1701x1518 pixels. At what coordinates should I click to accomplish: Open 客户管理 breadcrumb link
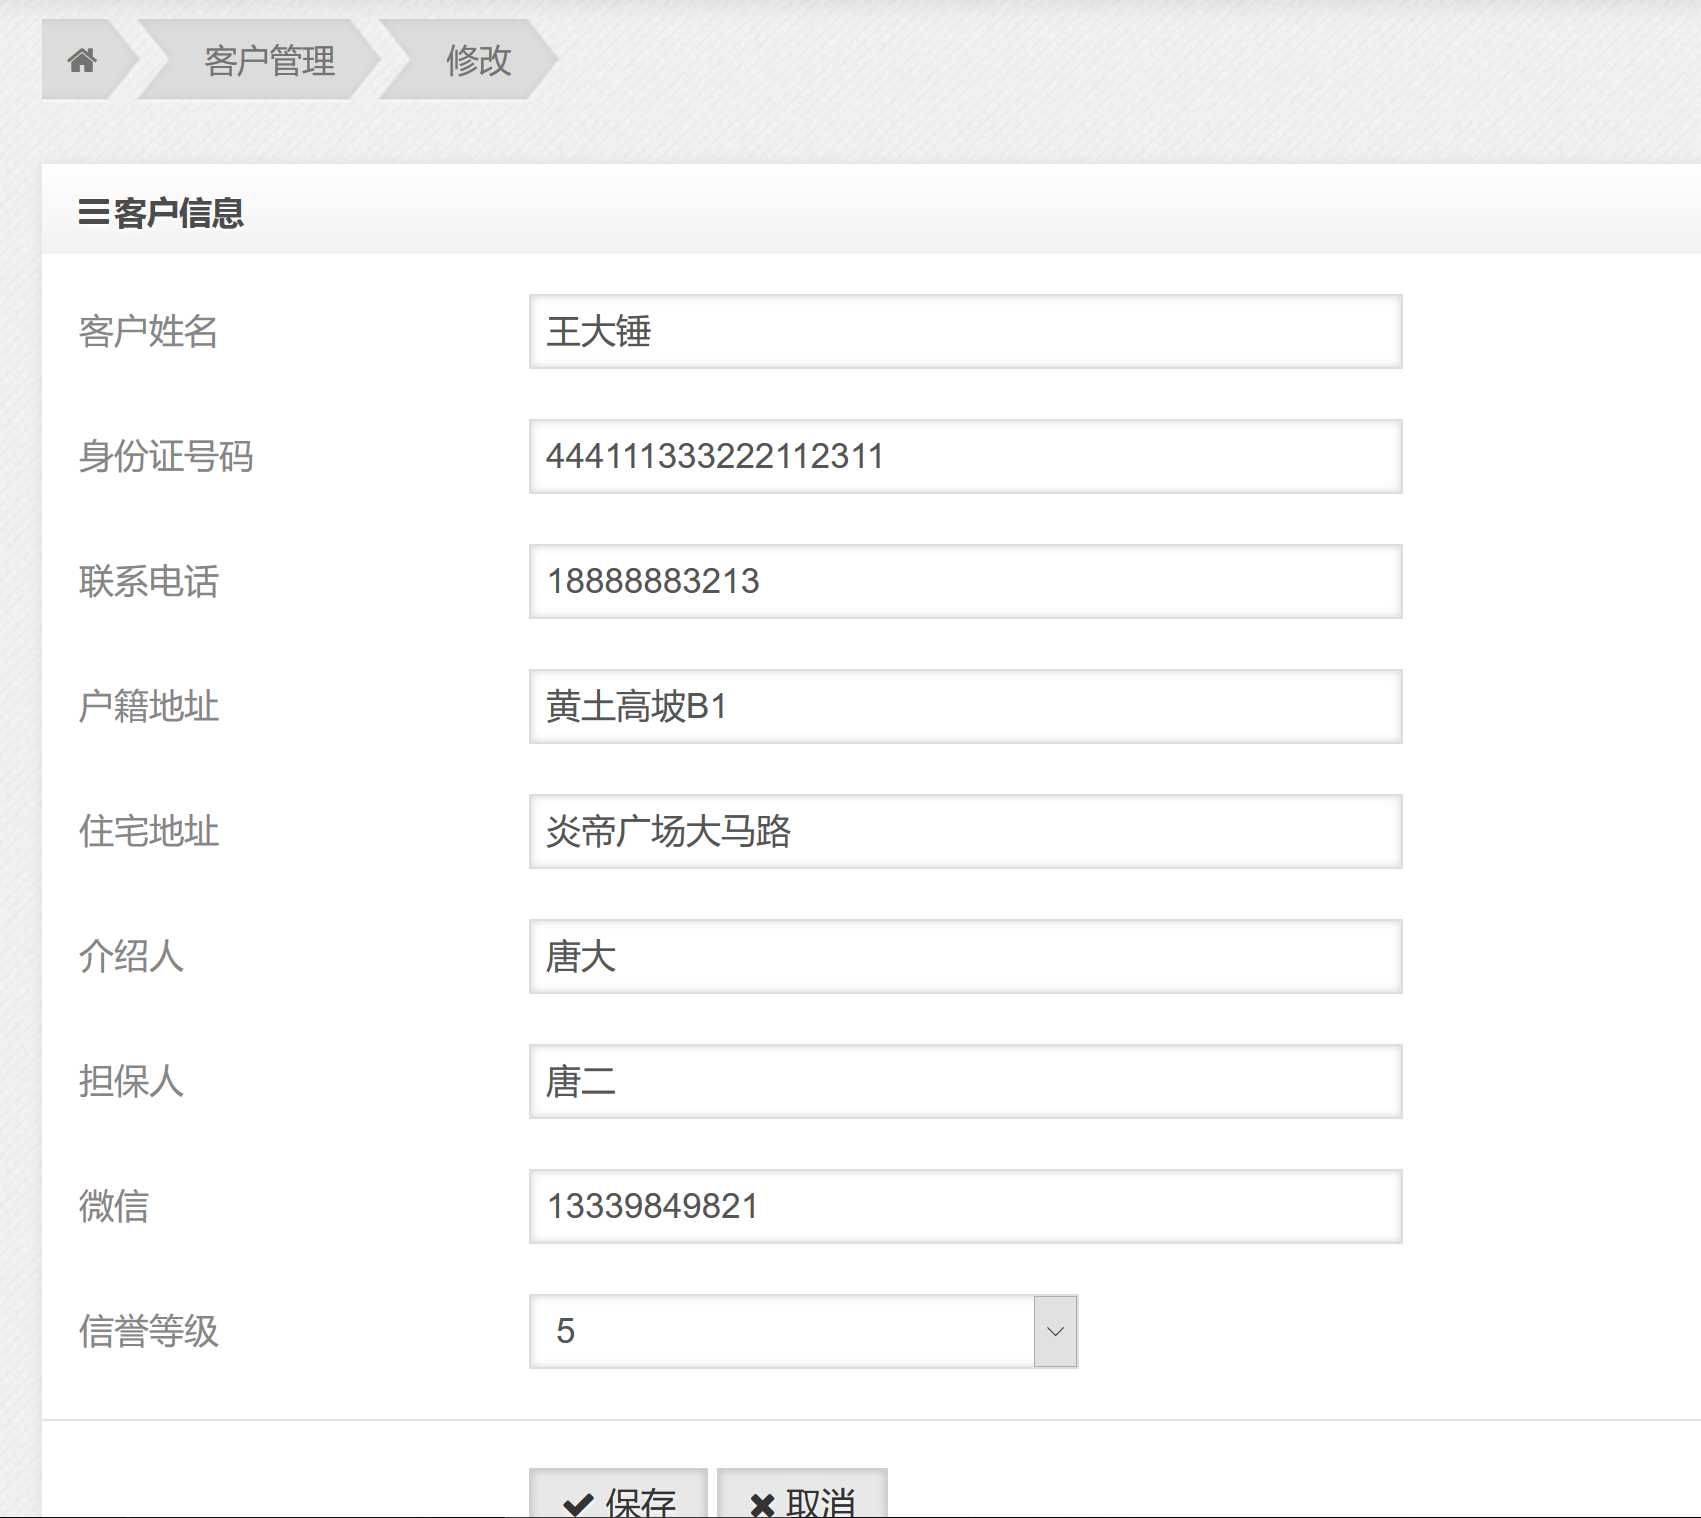point(269,60)
